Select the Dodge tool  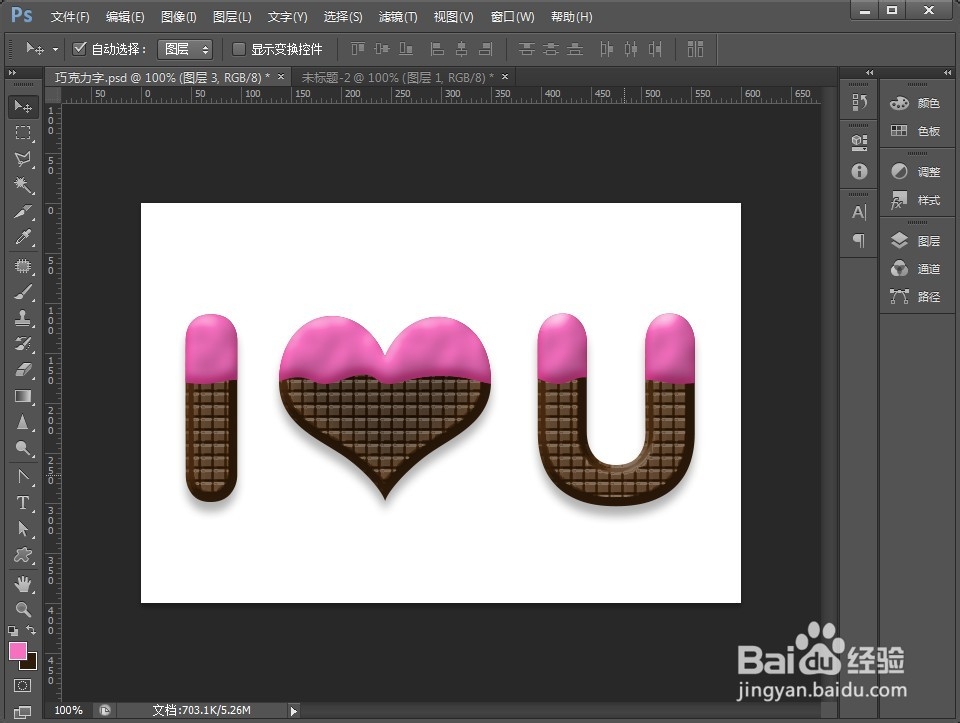23,449
